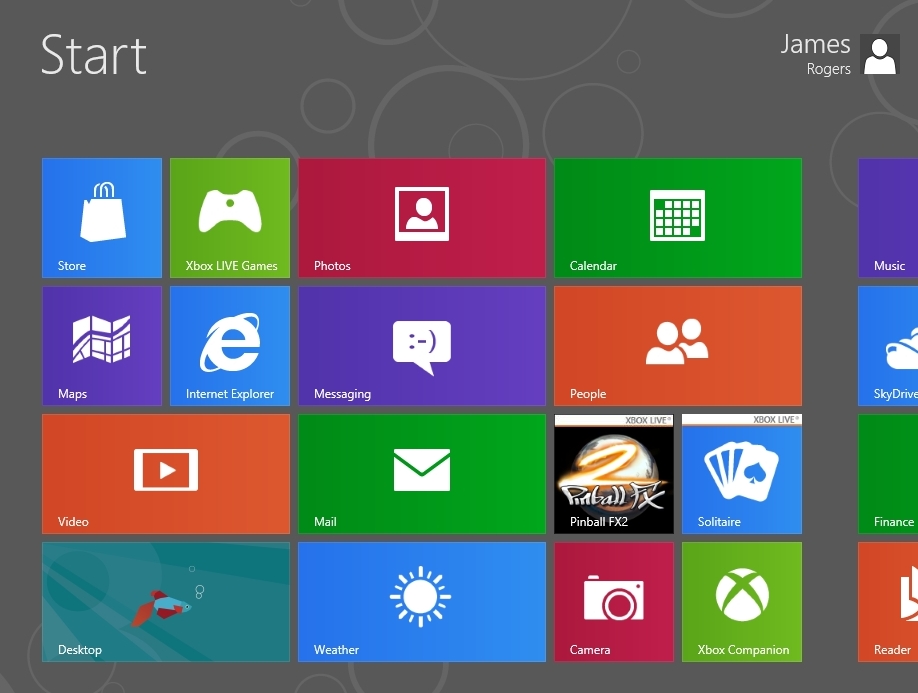Open the Music tile
918x693 pixels.
click(x=888, y=218)
